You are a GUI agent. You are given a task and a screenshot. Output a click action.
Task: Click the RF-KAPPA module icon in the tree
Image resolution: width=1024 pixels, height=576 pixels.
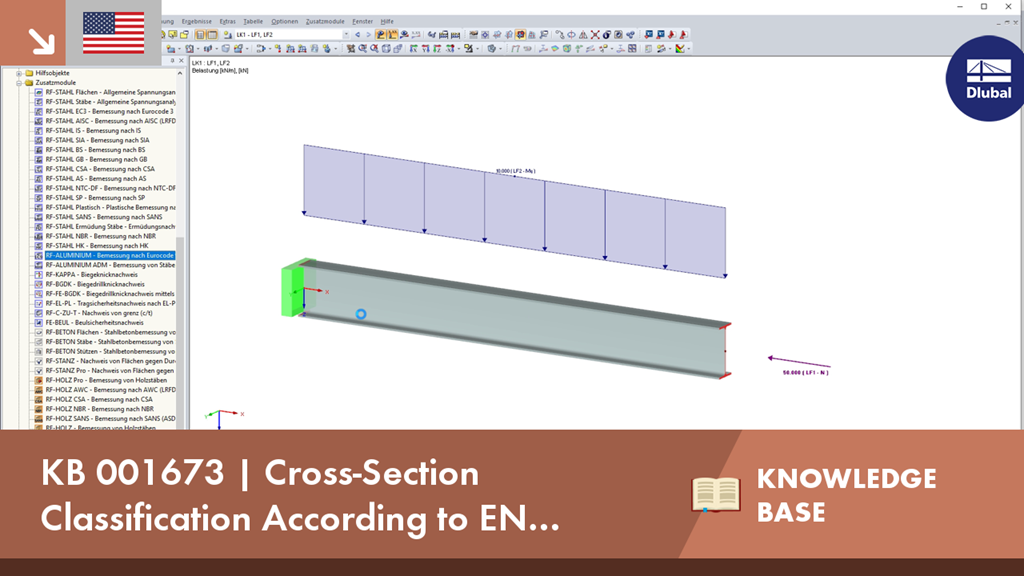tap(39, 275)
